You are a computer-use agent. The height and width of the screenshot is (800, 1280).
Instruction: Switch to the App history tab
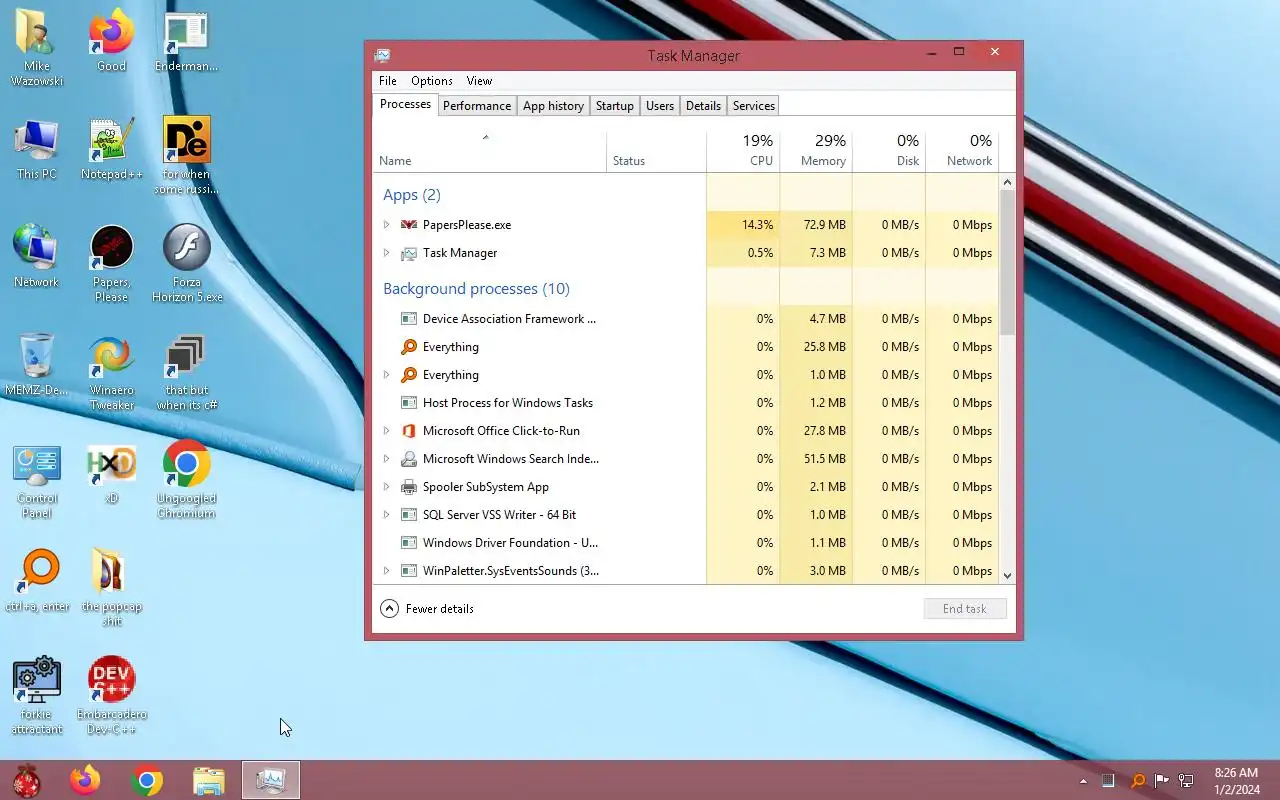(553, 106)
